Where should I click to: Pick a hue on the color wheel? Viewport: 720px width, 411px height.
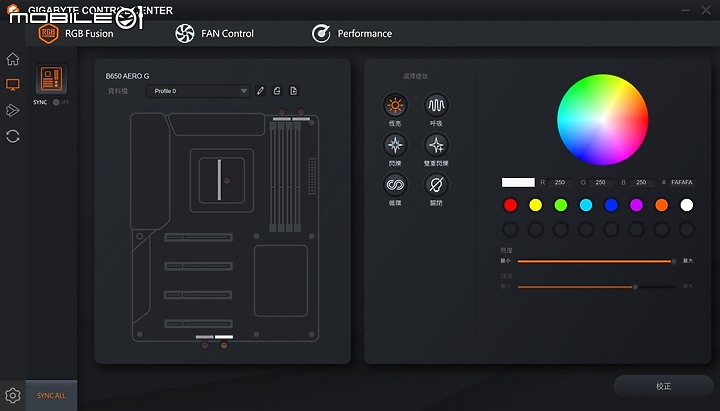click(x=602, y=119)
